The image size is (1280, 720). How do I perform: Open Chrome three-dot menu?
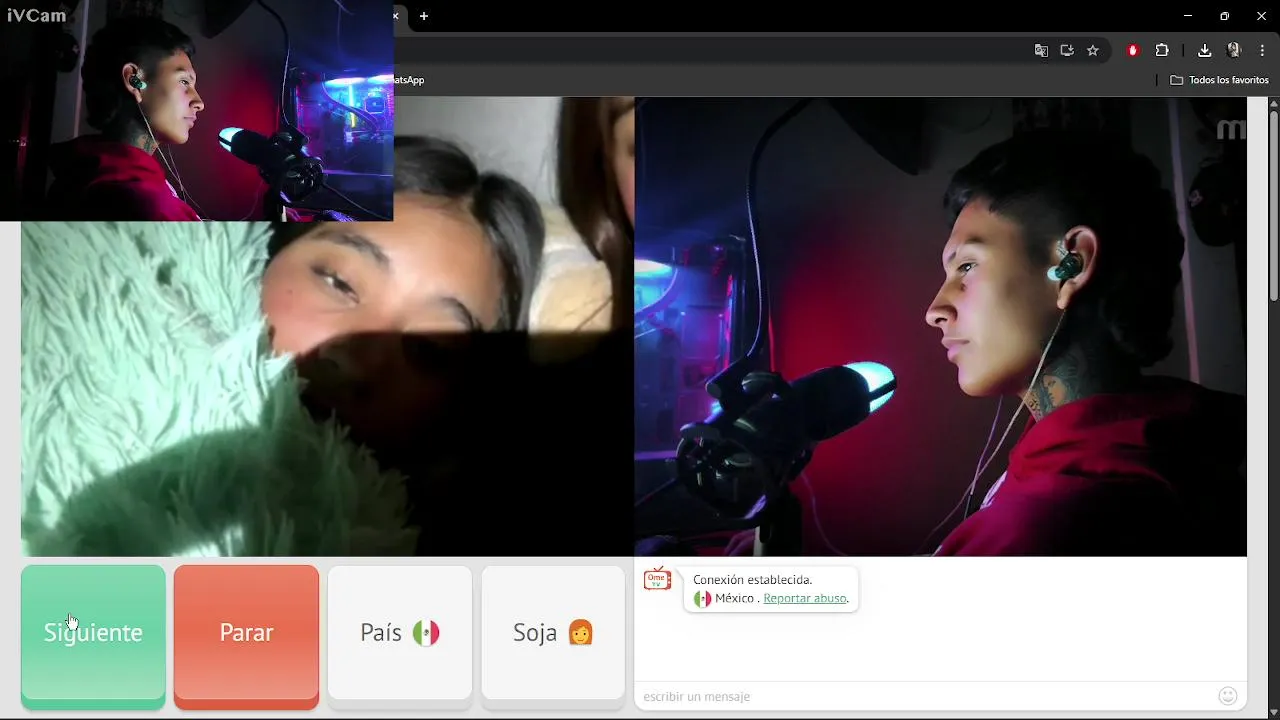1262,50
